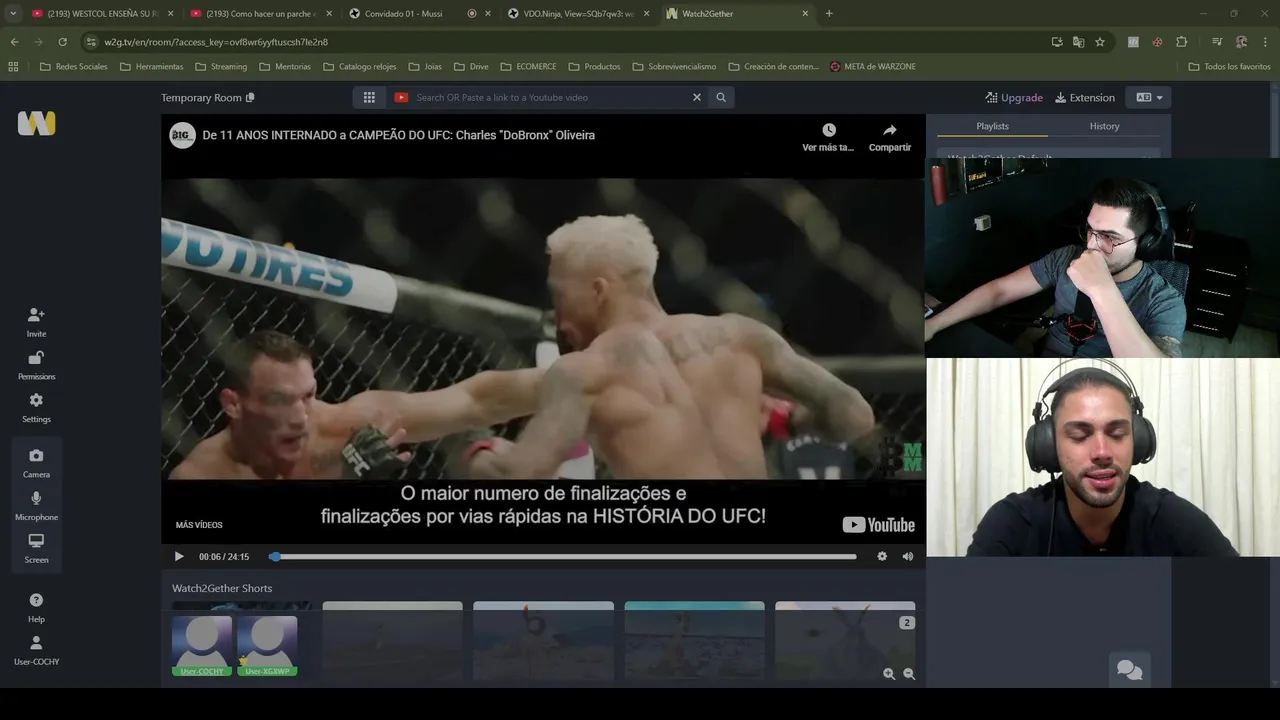This screenshot has width=1280, height=720.
Task: Open the channel avatar in video header
Action: pos(182,135)
